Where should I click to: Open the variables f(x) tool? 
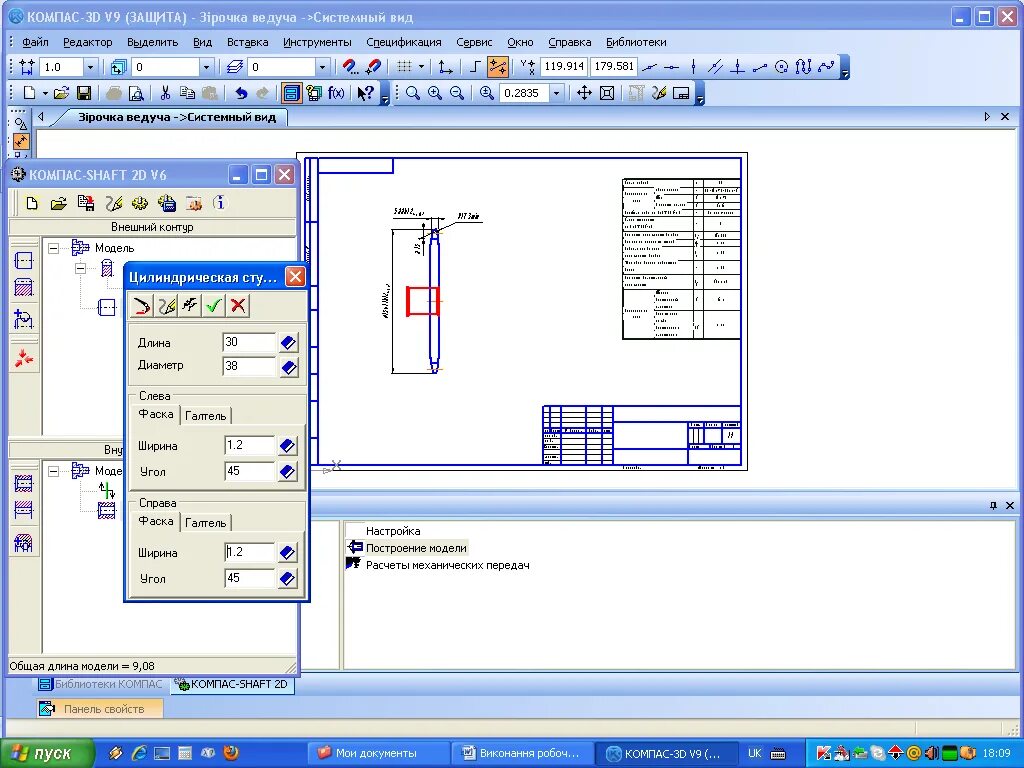click(x=336, y=93)
